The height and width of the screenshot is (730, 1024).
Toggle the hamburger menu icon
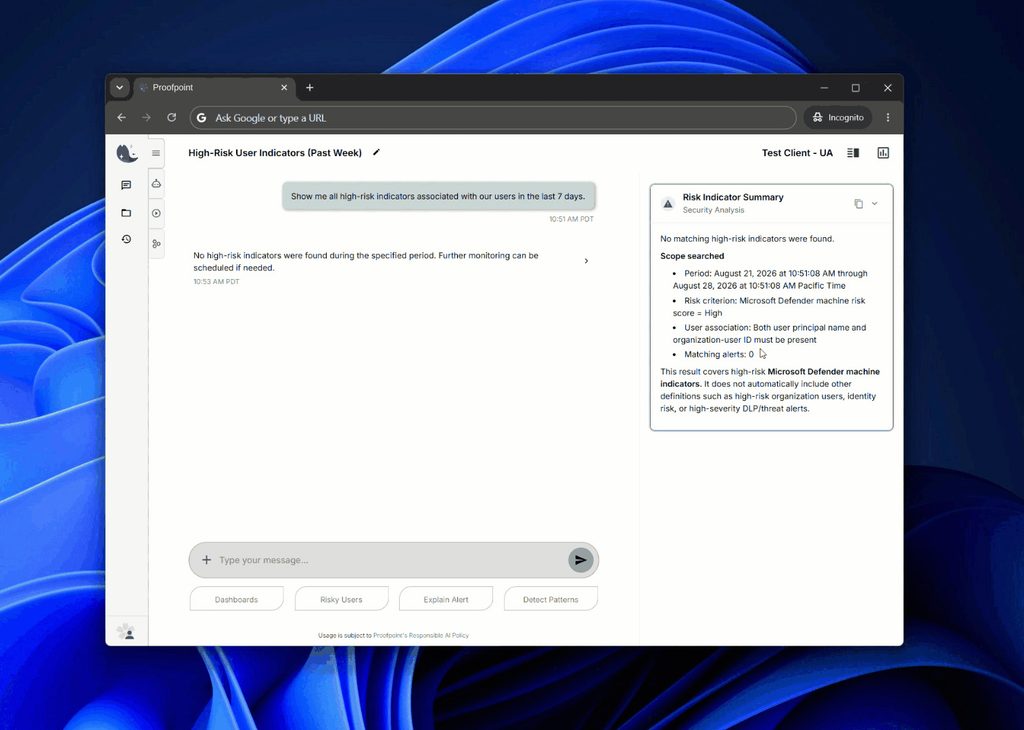(156, 153)
